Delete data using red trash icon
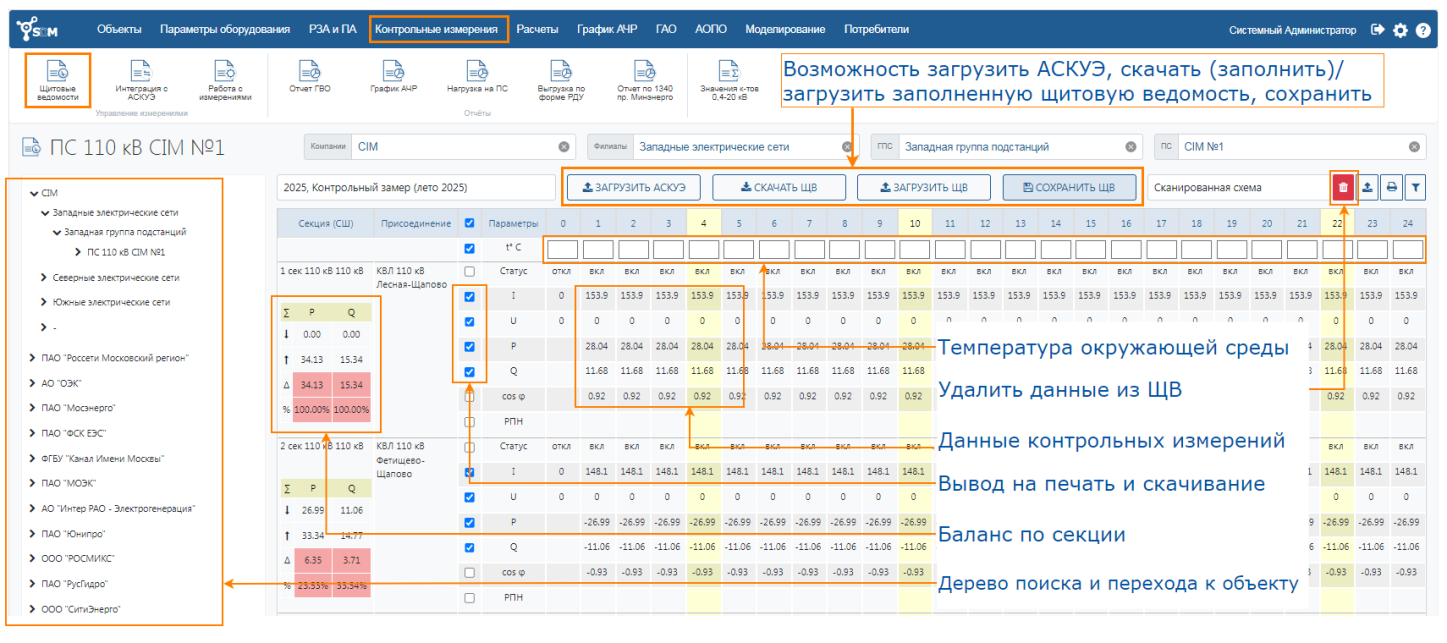The image size is (1447, 643). (1342, 187)
